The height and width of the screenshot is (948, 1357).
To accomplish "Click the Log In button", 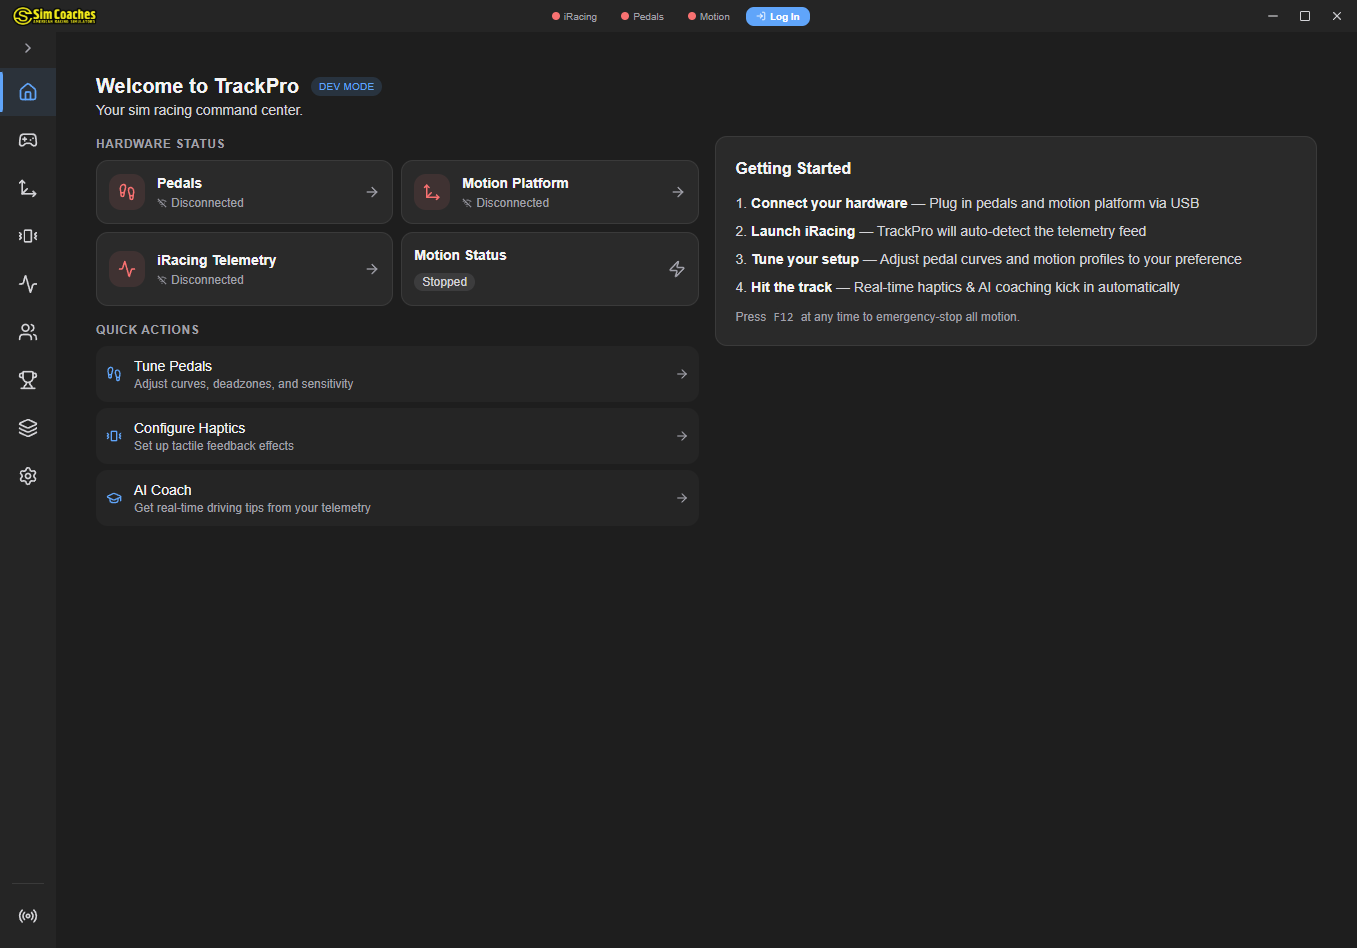I will coord(777,17).
